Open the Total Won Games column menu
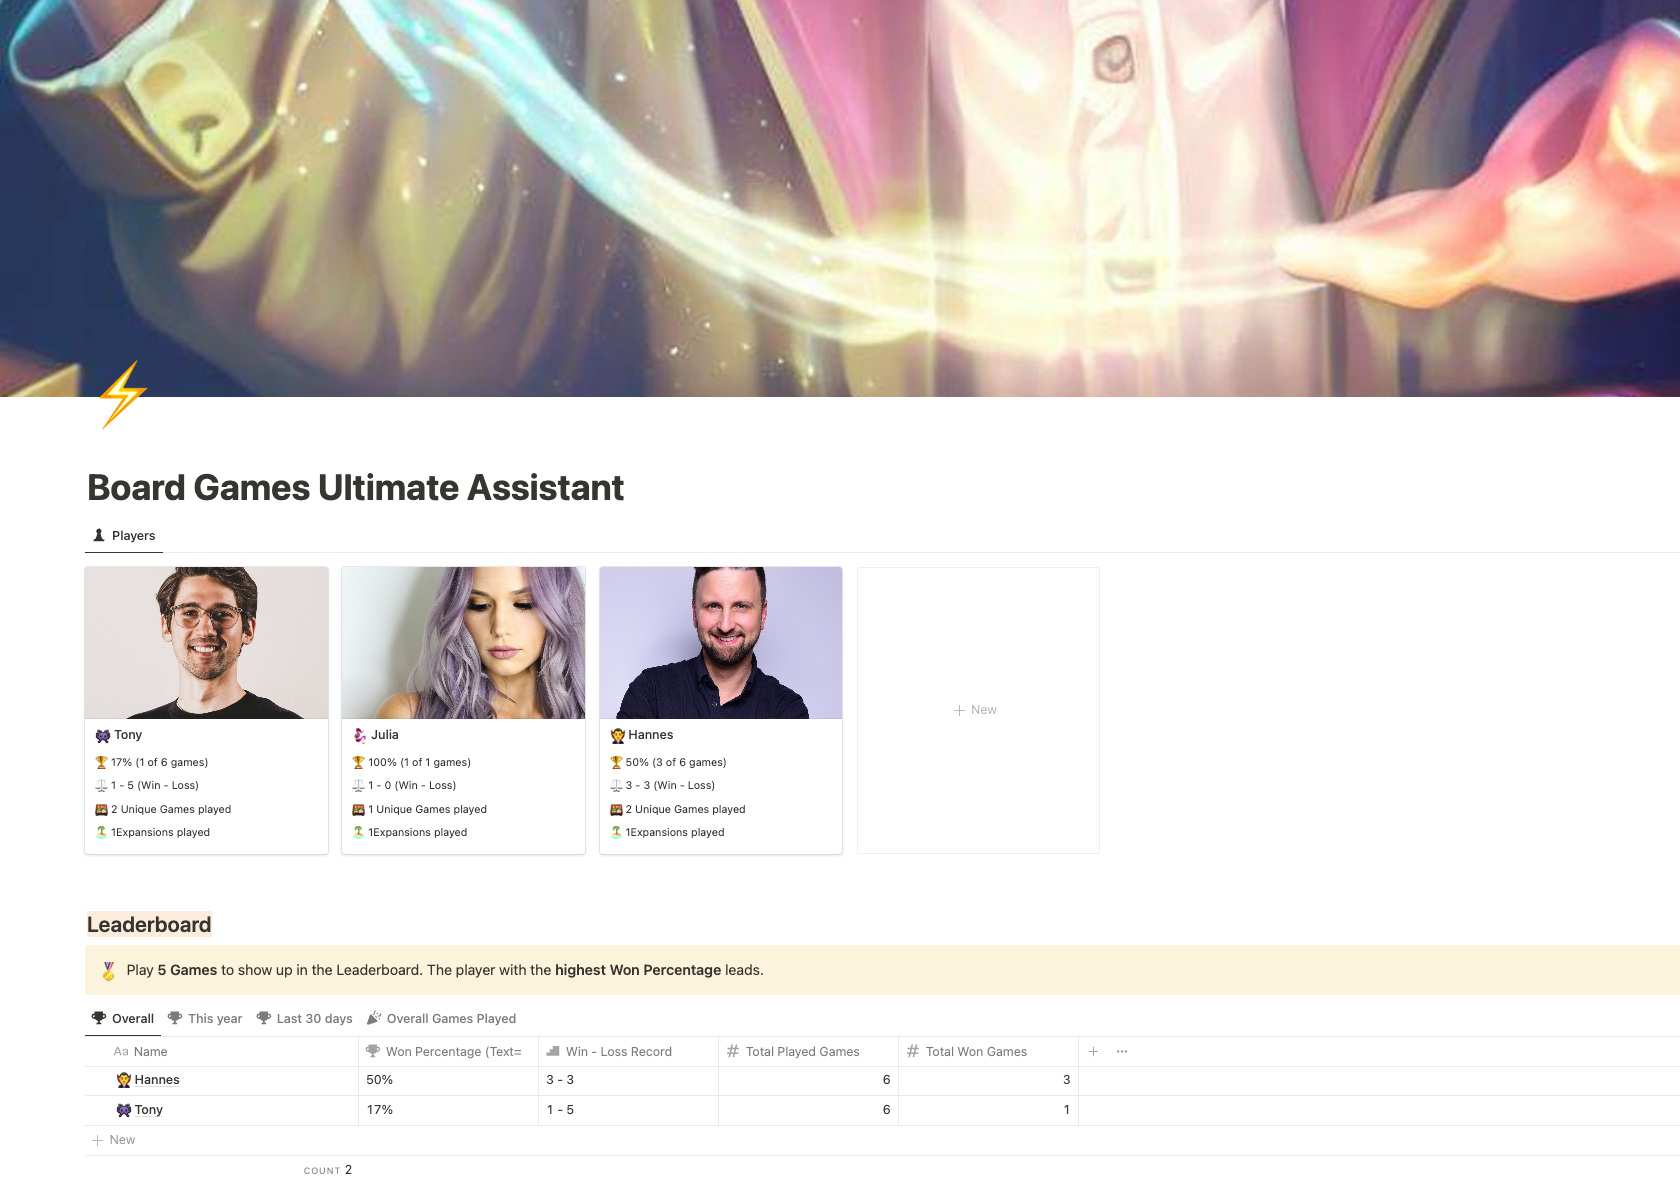The height and width of the screenshot is (1192, 1680). pyautogui.click(x=988, y=1051)
